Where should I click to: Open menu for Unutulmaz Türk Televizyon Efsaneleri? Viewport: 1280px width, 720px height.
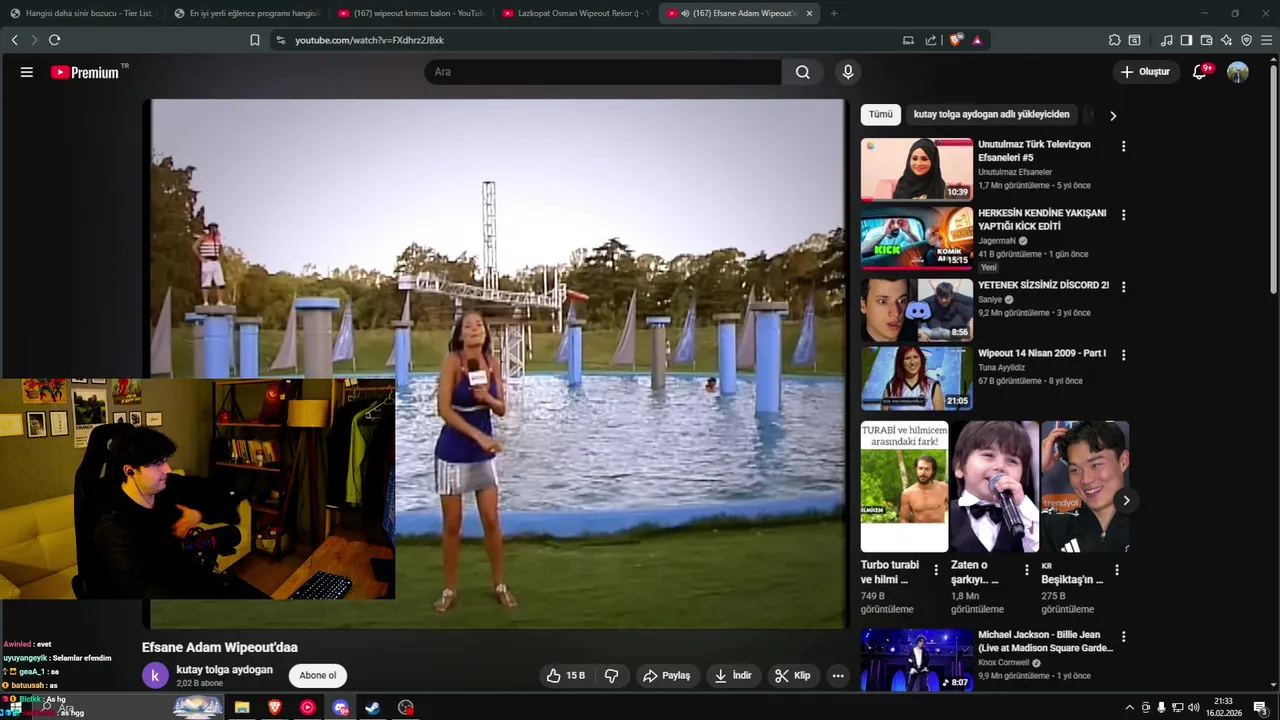point(1123,146)
